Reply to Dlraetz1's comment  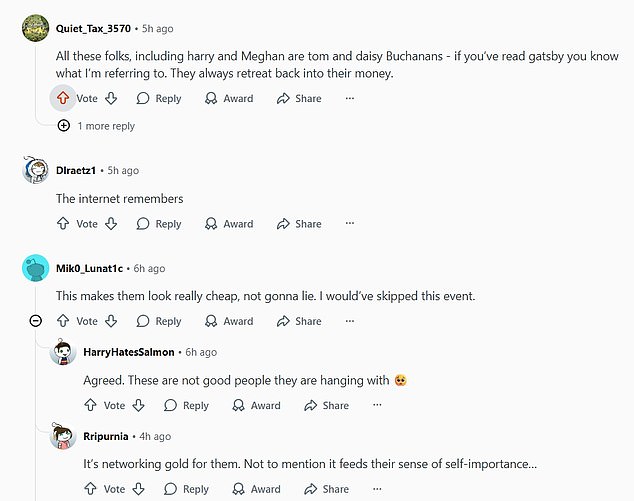pyautogui.click(x=159, y=224)
